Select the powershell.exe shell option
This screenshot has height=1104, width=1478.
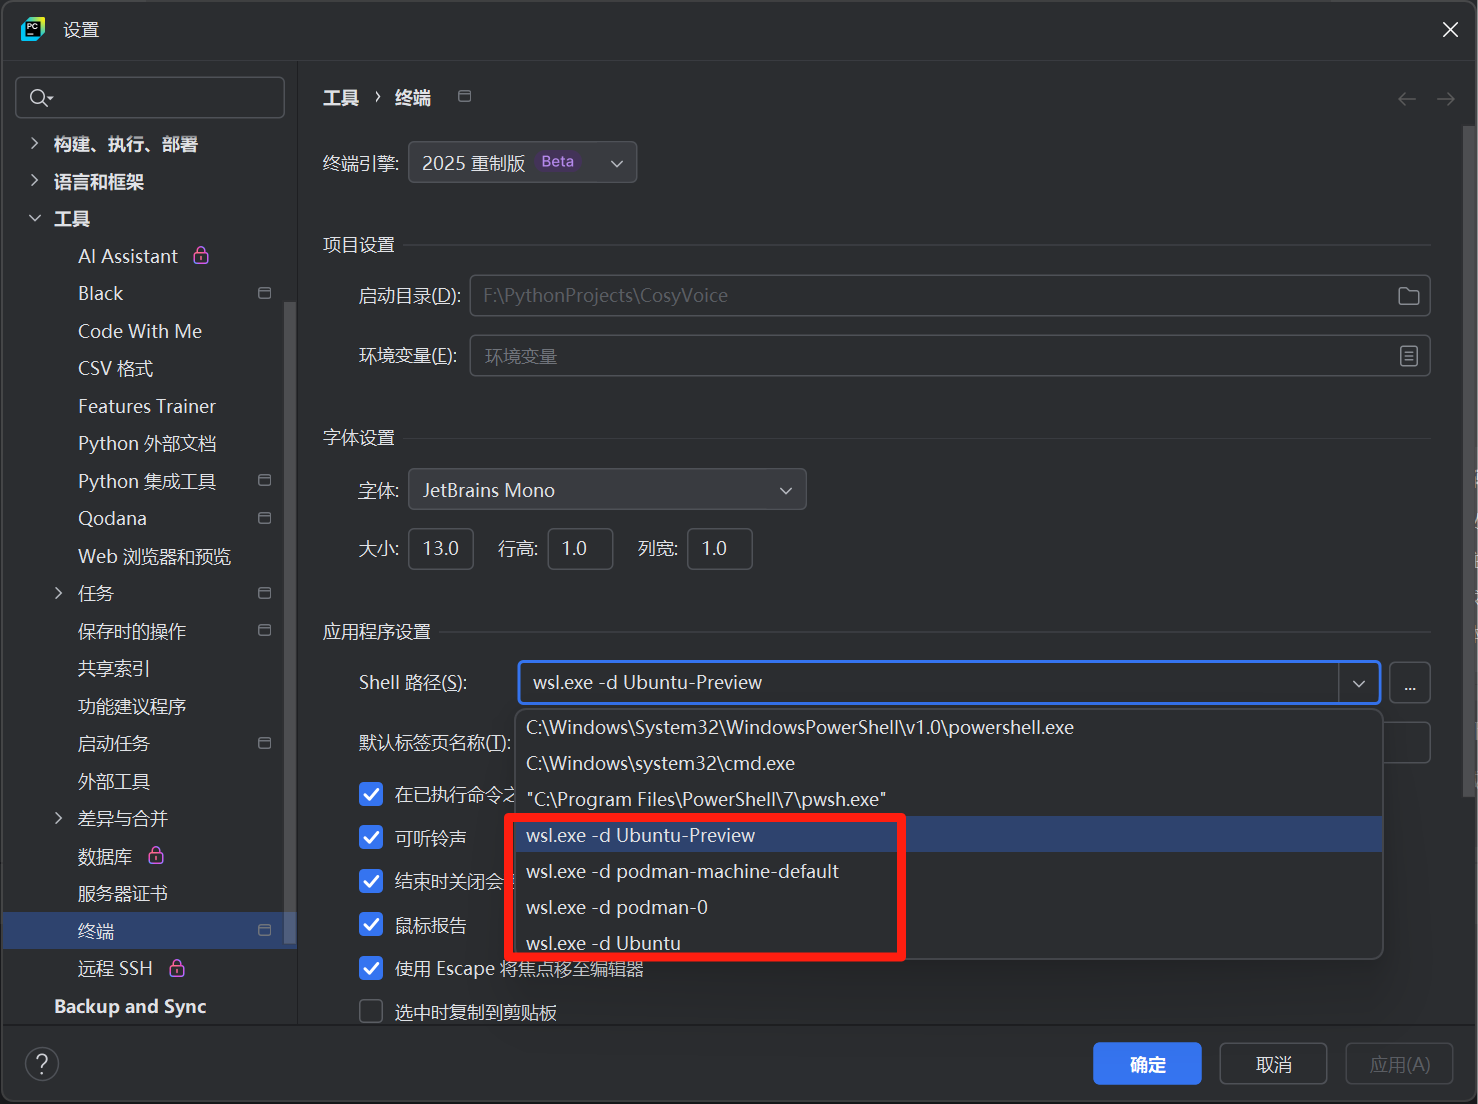[949, 727]
